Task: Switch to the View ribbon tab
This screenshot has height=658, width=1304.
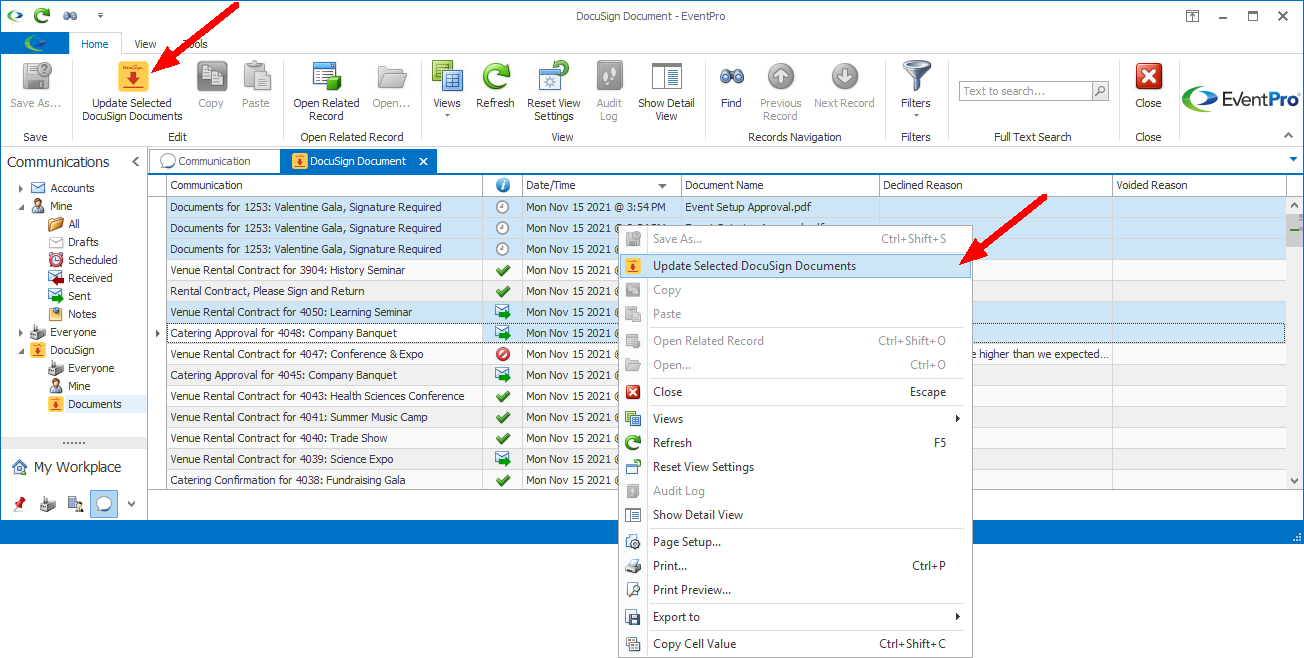Action: (145, 44)
